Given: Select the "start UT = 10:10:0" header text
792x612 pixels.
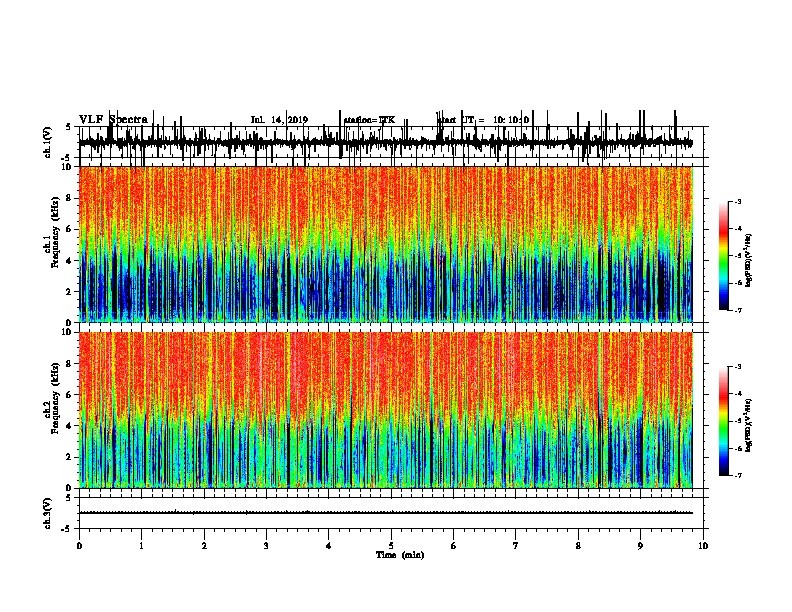Looking at the screenshot, I should point(483,120).
